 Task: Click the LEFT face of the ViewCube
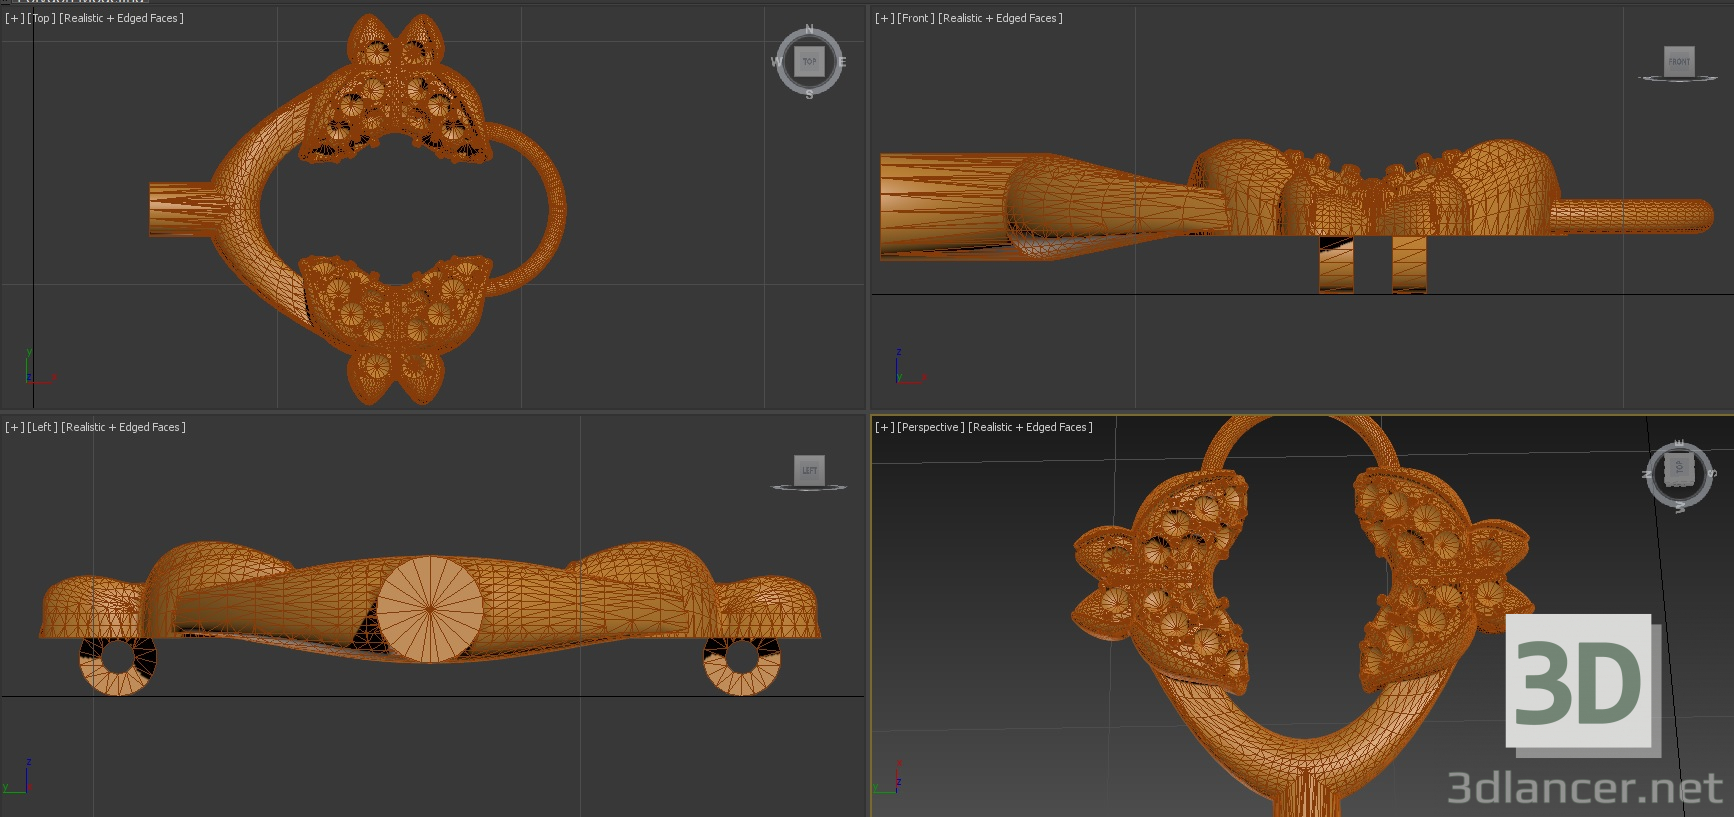[809, 470]
